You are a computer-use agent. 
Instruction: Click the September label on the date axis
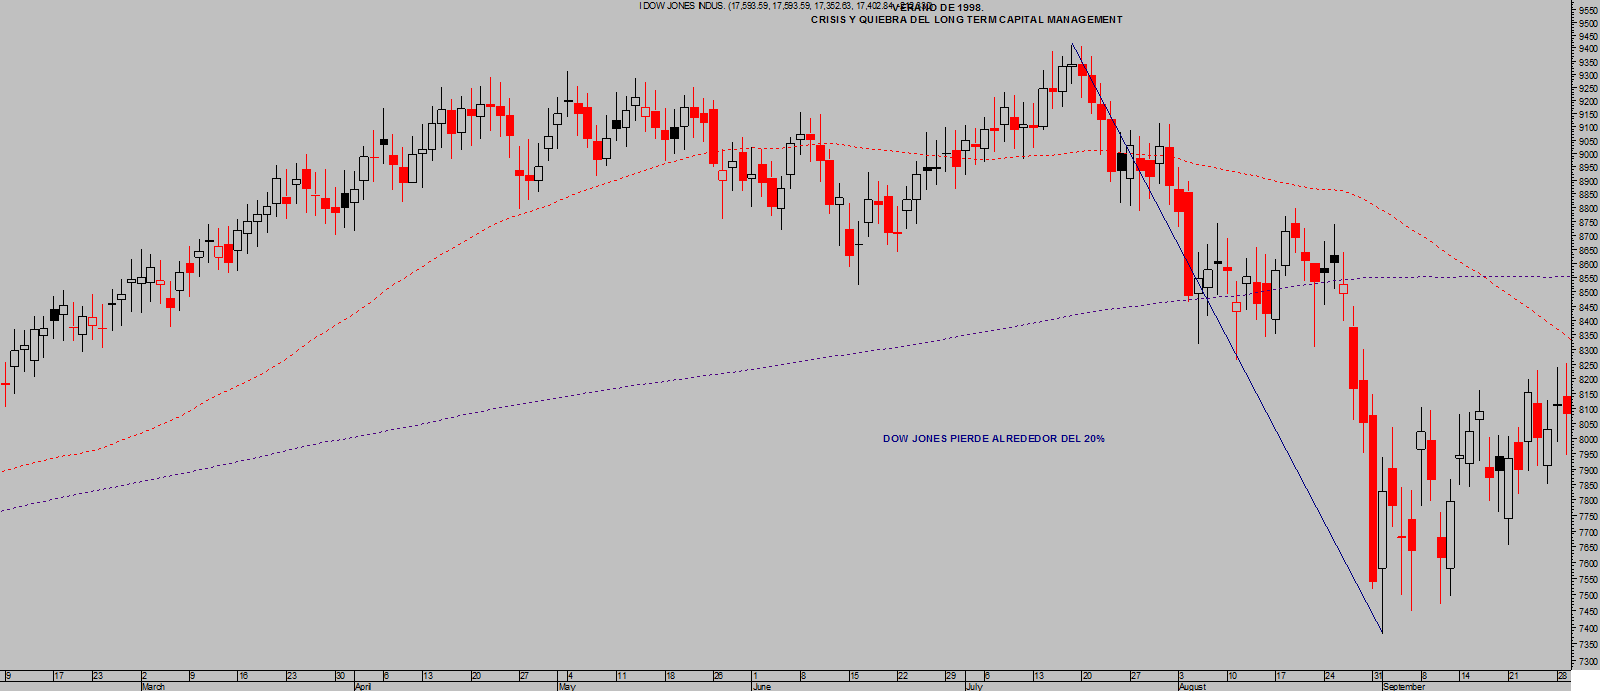pos(1404,687)
